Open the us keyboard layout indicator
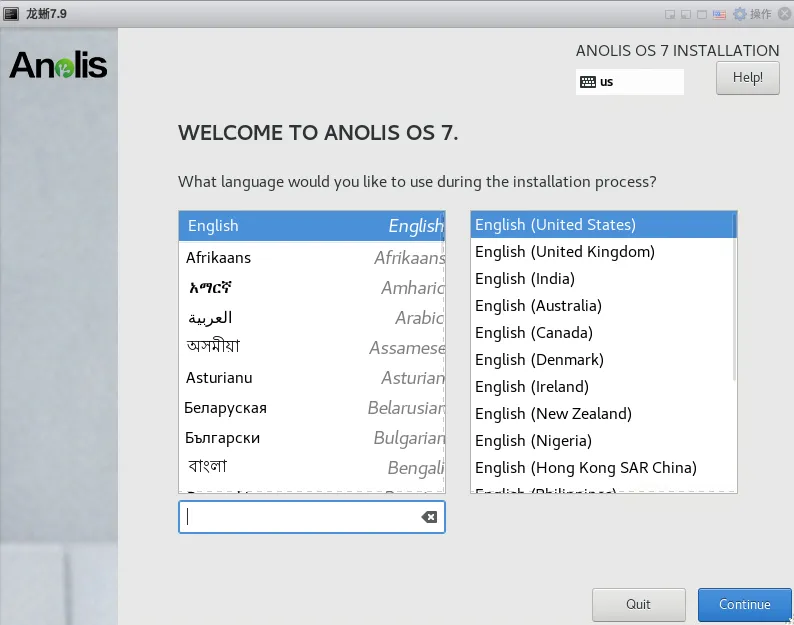 tap(629, 82)
